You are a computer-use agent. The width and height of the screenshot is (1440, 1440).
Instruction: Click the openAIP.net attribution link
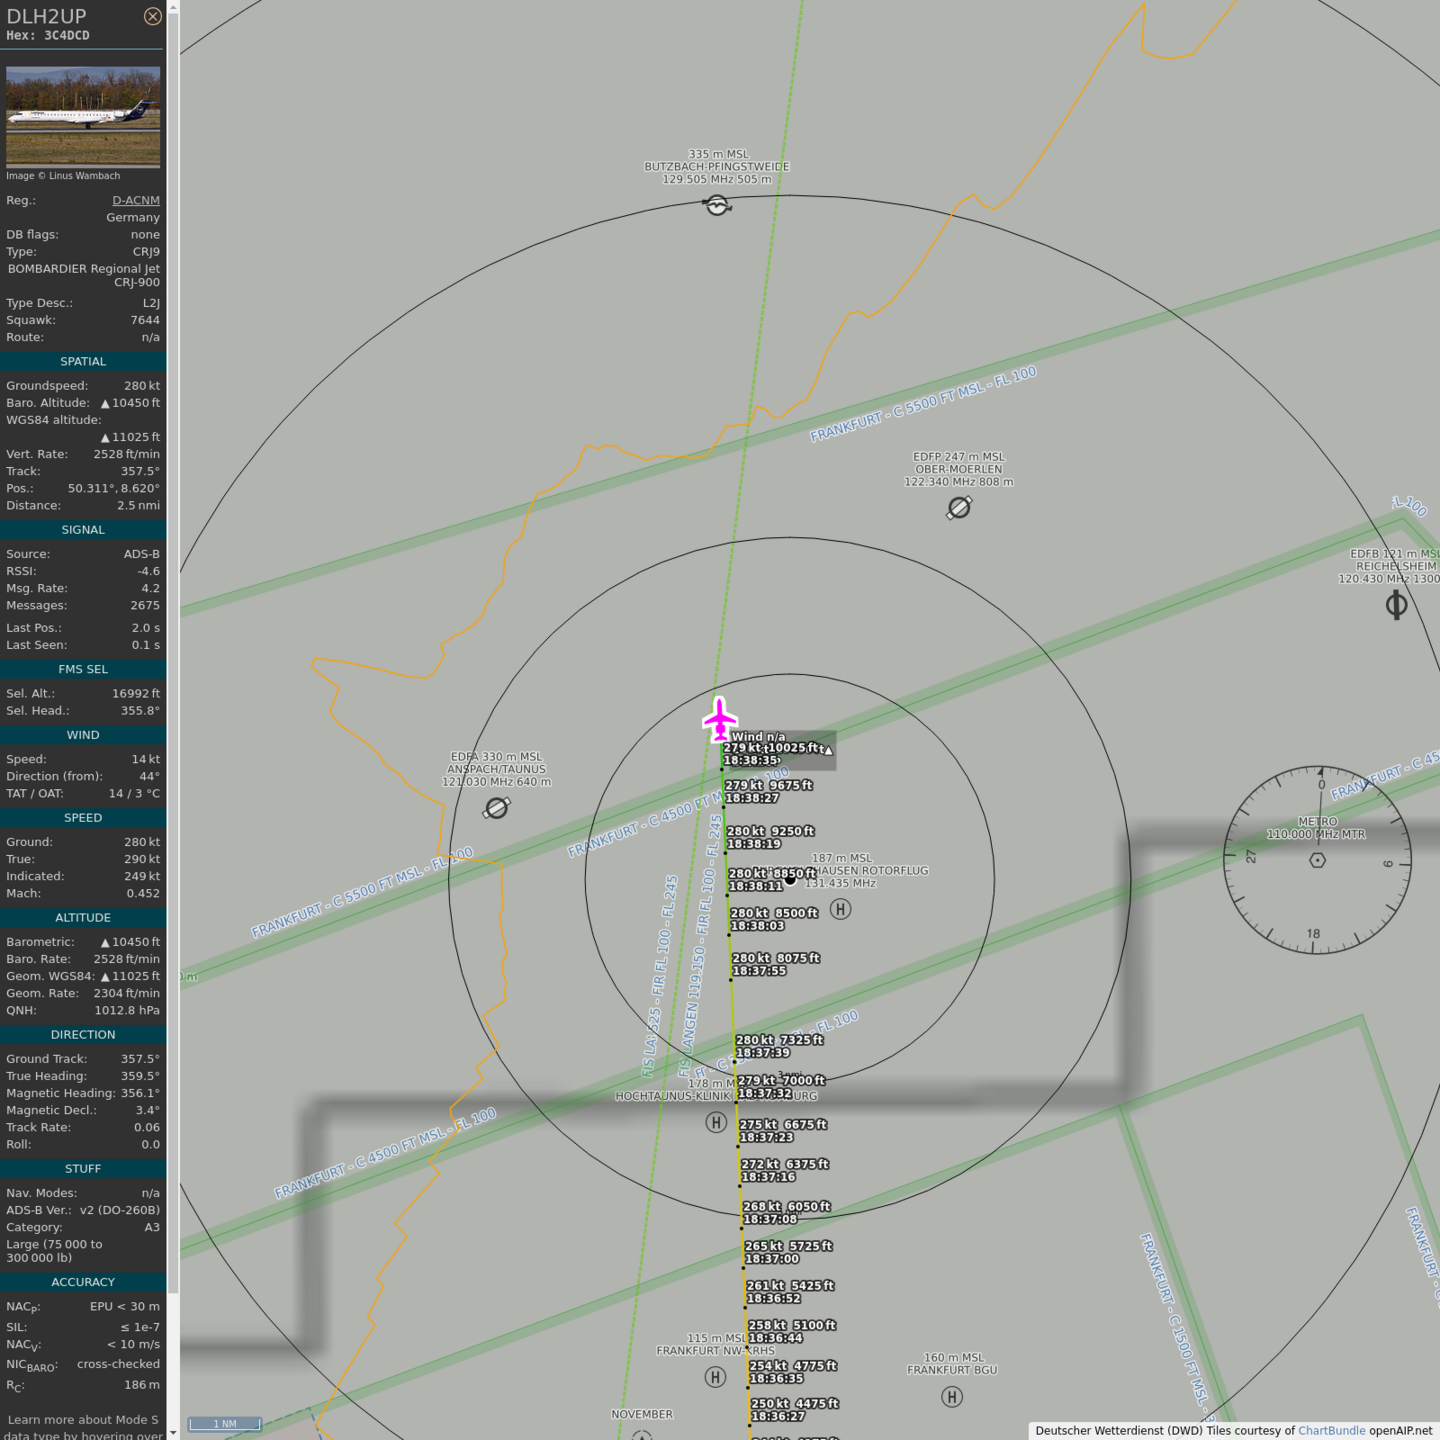pos(1400,1431)
